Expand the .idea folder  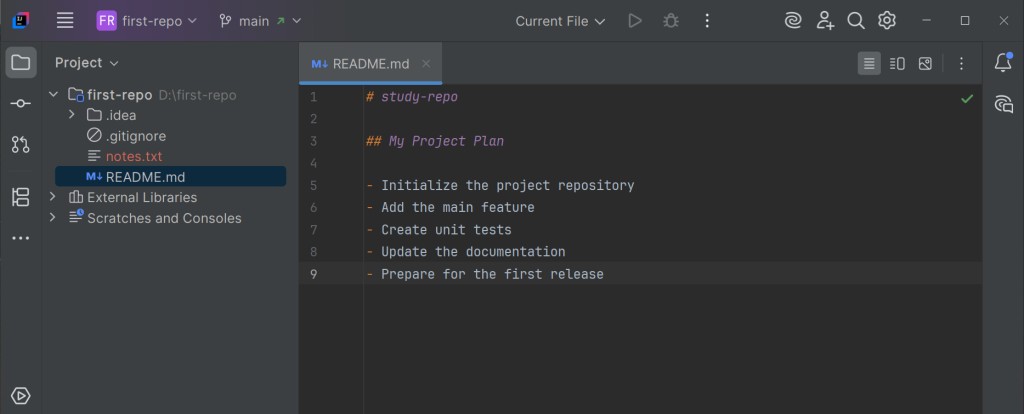click(x=72, y=116)
